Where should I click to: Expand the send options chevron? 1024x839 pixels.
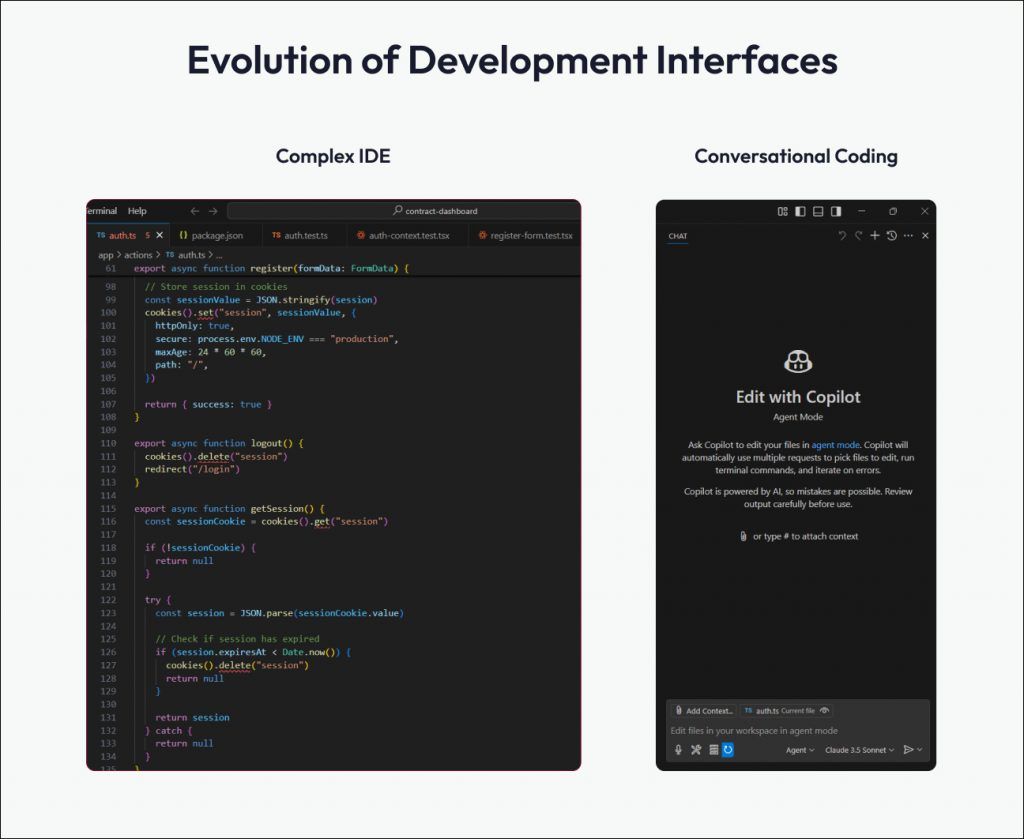click(920, 750)
